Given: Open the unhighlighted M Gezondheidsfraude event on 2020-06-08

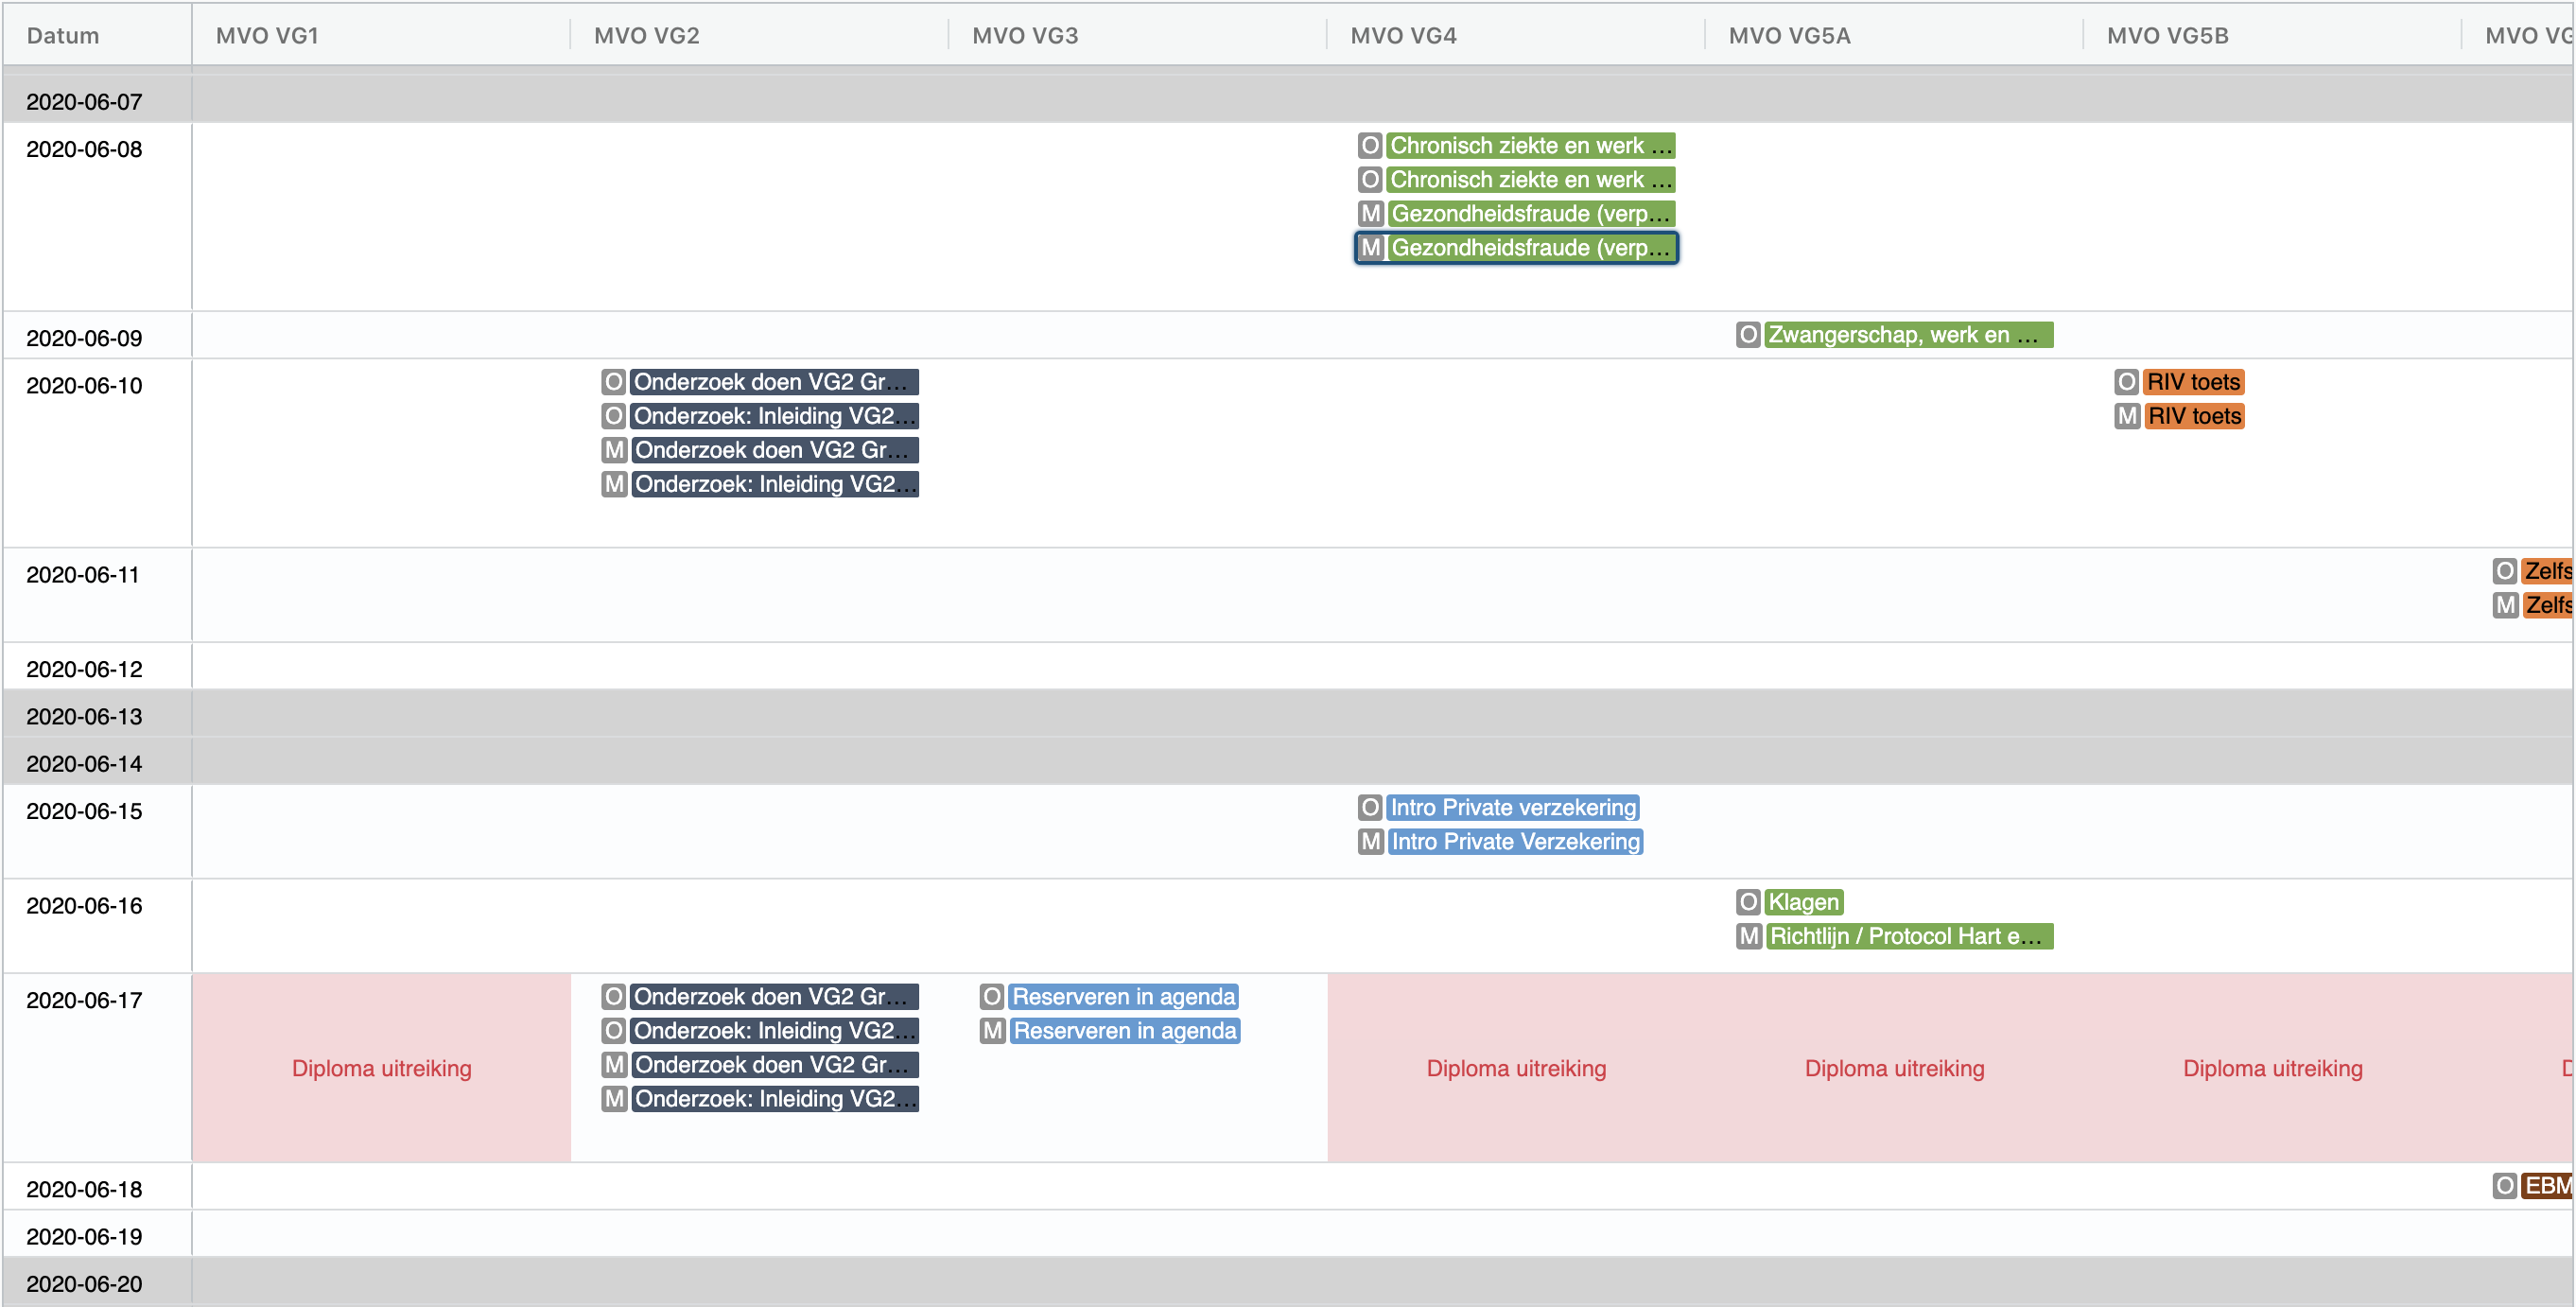Looking at the screenshot, I should 1516,214.
